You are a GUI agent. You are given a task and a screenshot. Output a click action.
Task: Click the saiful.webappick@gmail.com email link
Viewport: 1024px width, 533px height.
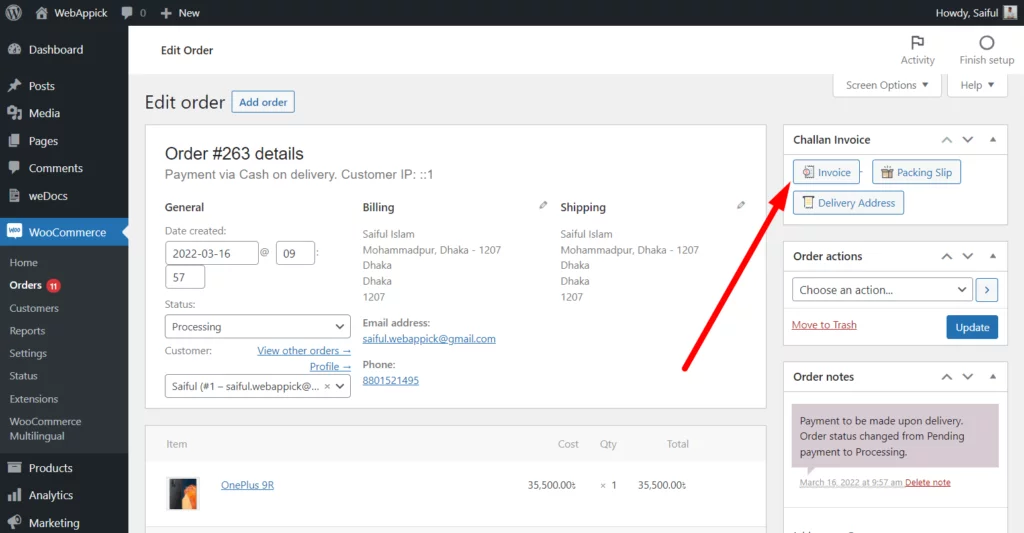[x=429, y=338]
